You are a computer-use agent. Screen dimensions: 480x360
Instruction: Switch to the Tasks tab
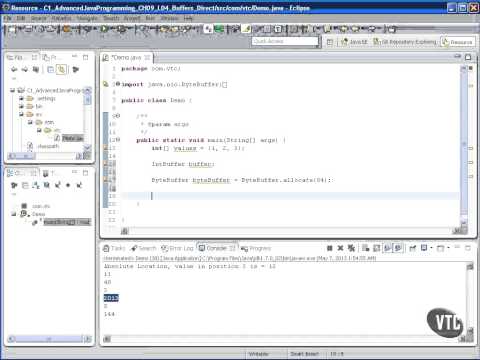[114, 248]
